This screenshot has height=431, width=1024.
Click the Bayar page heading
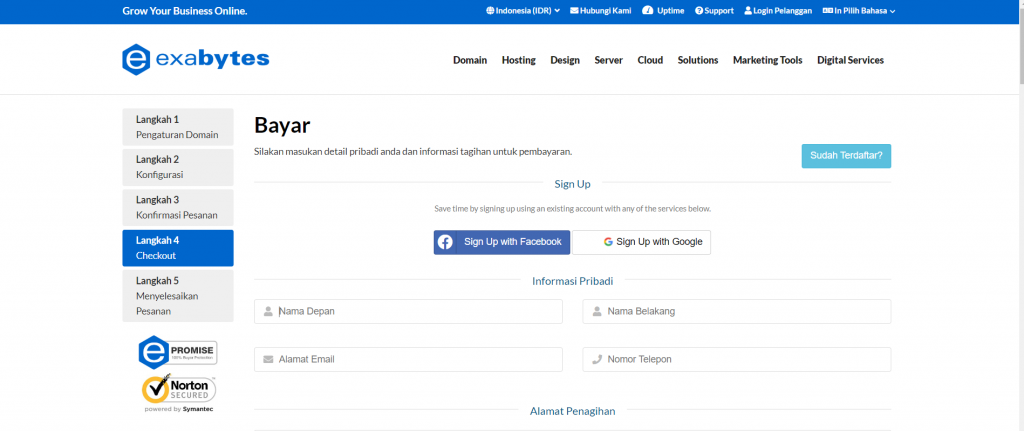pos(282,125)
